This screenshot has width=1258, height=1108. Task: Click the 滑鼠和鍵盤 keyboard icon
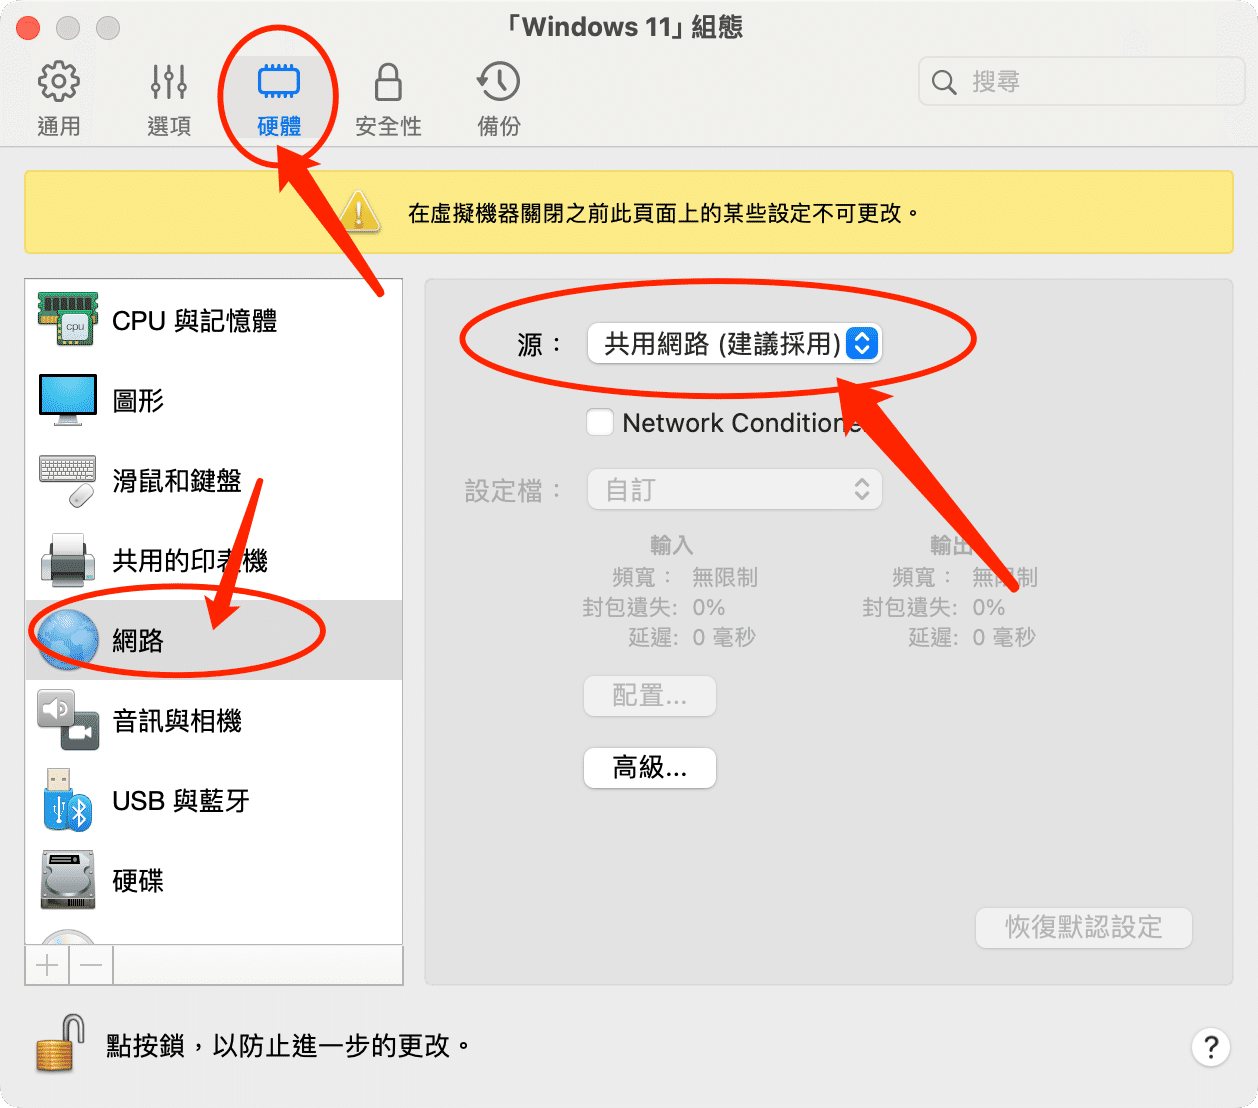pos(68,480)
